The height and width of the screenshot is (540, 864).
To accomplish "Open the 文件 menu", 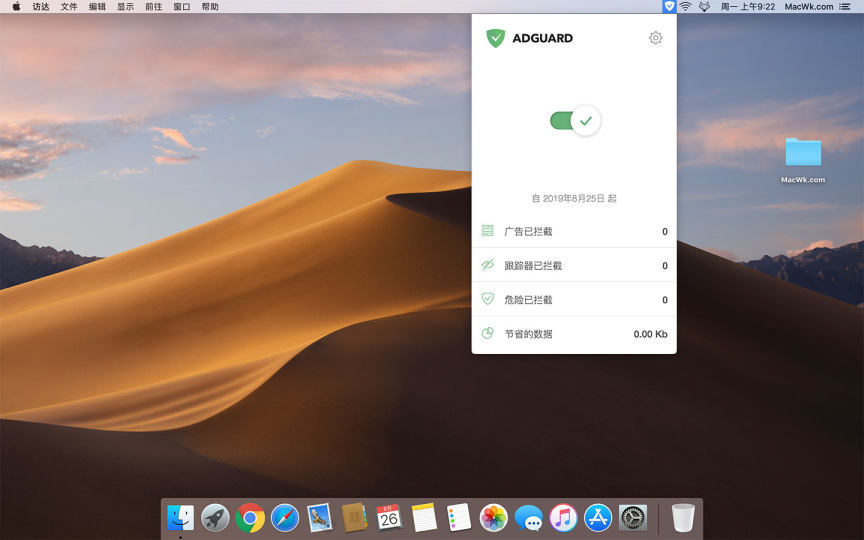I will (x=69, y=6).
